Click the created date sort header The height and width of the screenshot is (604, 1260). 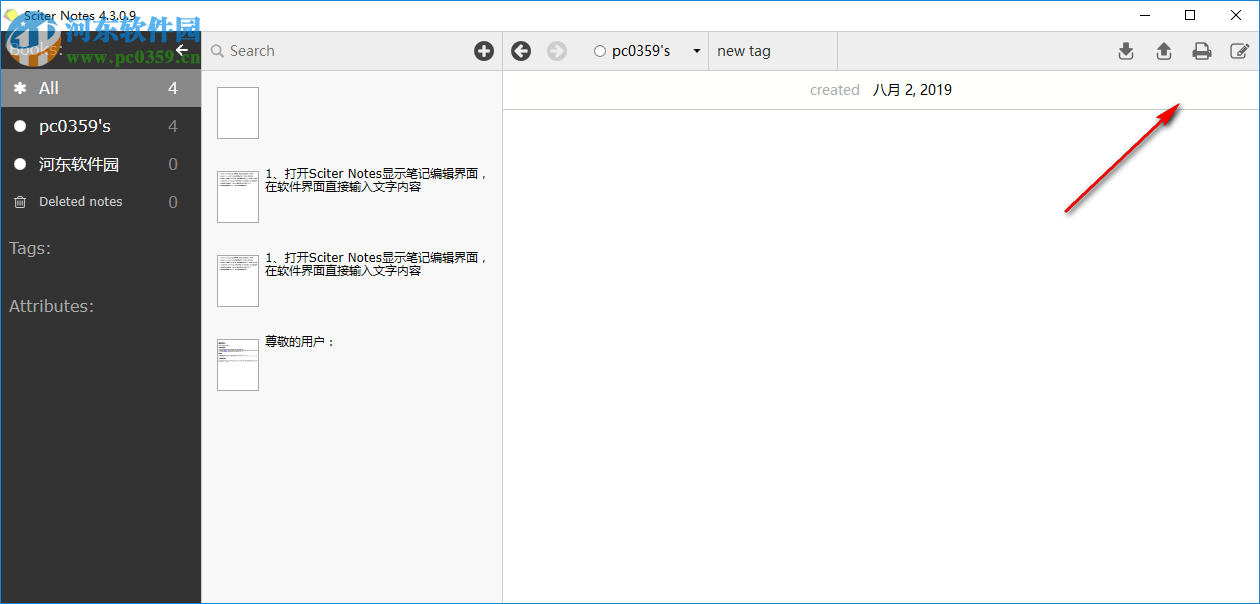click(x=835, y=89)
